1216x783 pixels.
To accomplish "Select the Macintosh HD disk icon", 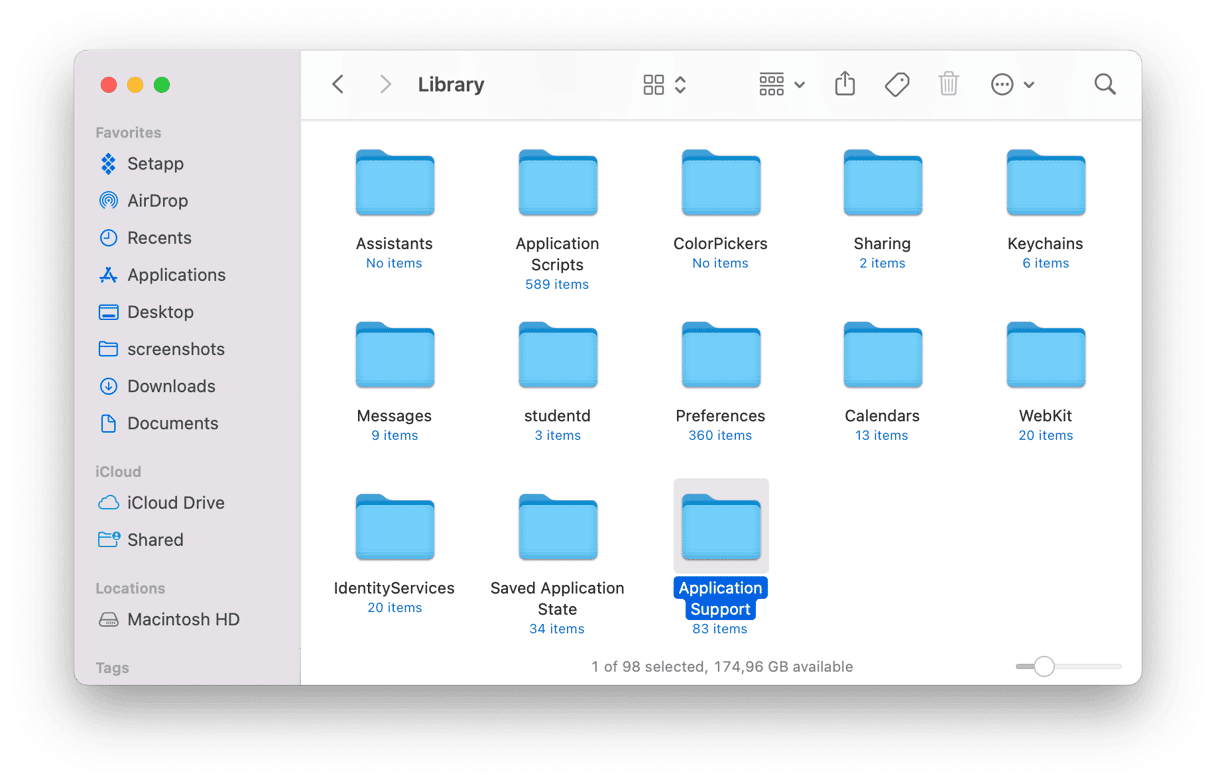I will (x=108, y=620).
